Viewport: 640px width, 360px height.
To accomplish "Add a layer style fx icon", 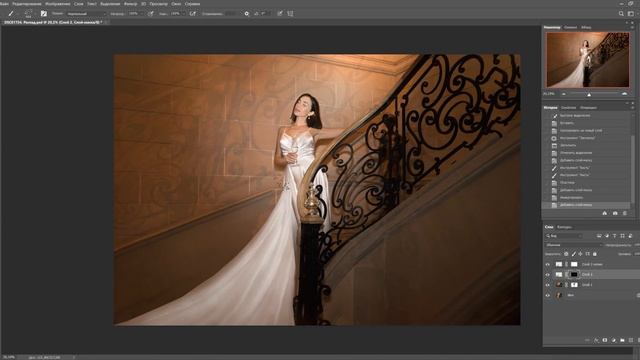I will (596, 340).
